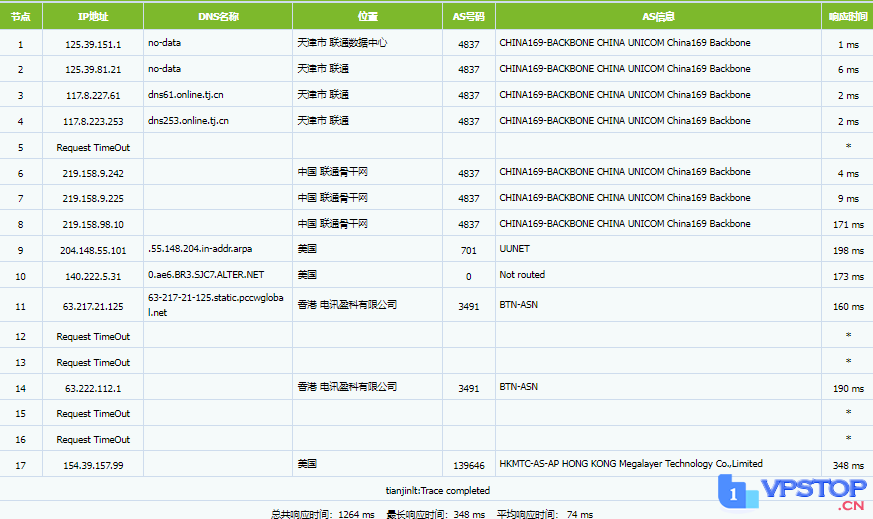The image size is (873, 519).
Task: Click AS info Not routed
Action: (522, 275)
